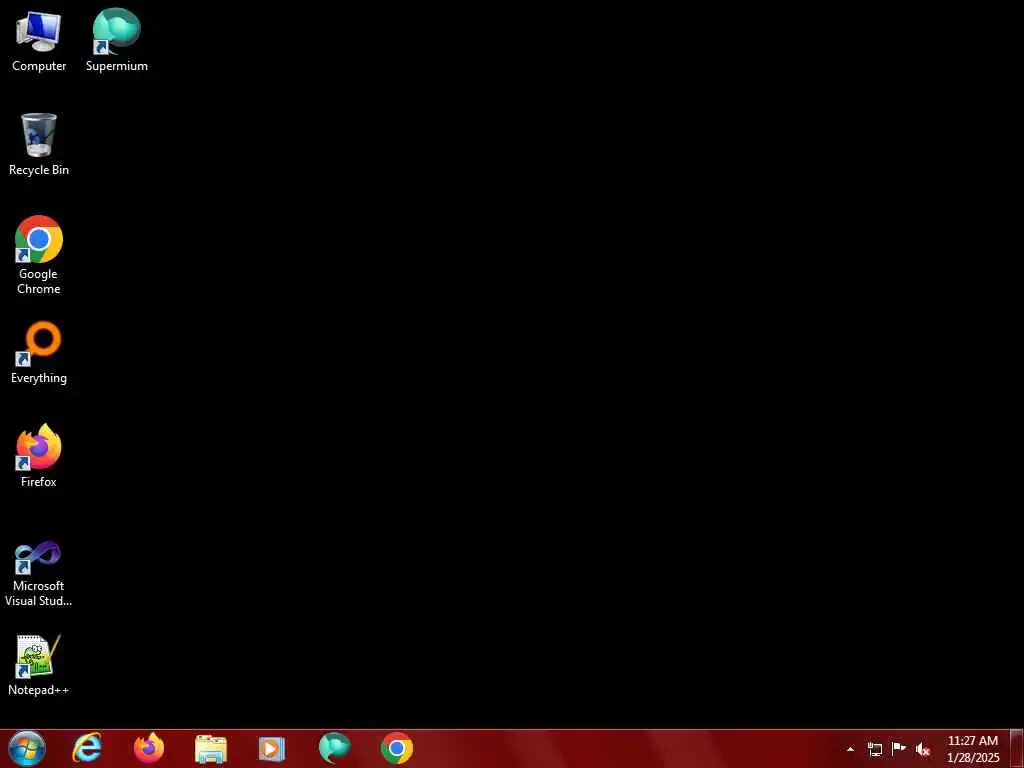Select the Everything search shortcut
Viewport: 1024px width, 768px height.
39,353
